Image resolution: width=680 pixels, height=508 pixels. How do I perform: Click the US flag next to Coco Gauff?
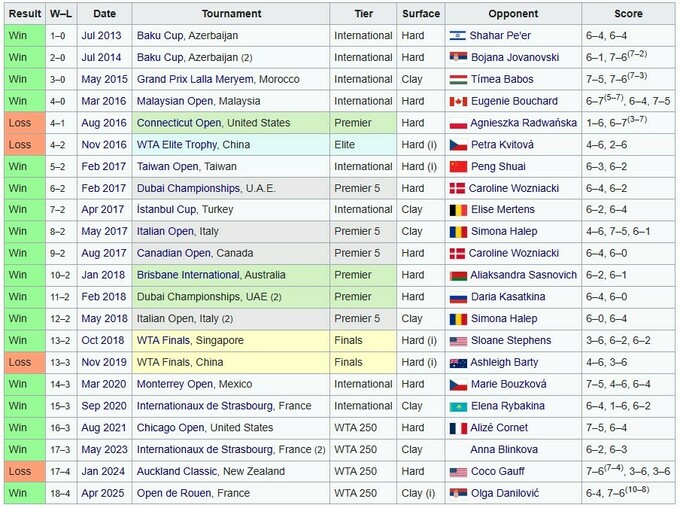pos(458,471)
